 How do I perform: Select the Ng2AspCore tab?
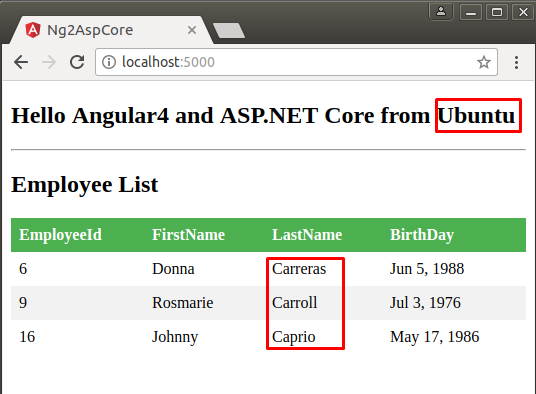click(111, 30)
